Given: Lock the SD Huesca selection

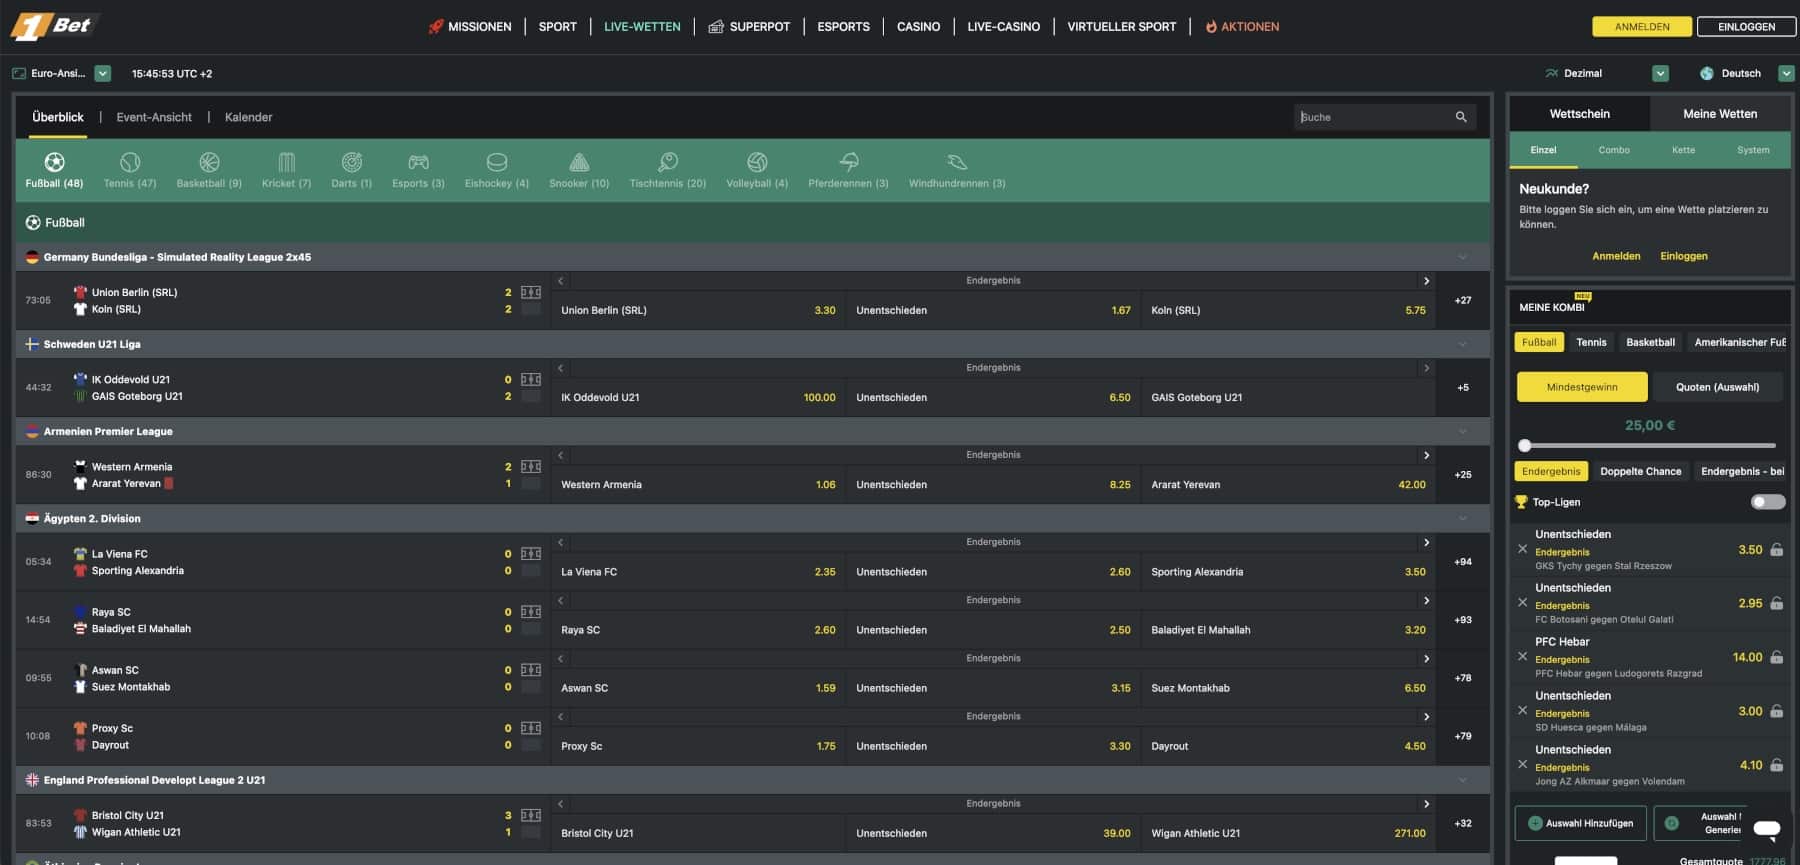Looking at the screenshot, I should (1776, 711).
